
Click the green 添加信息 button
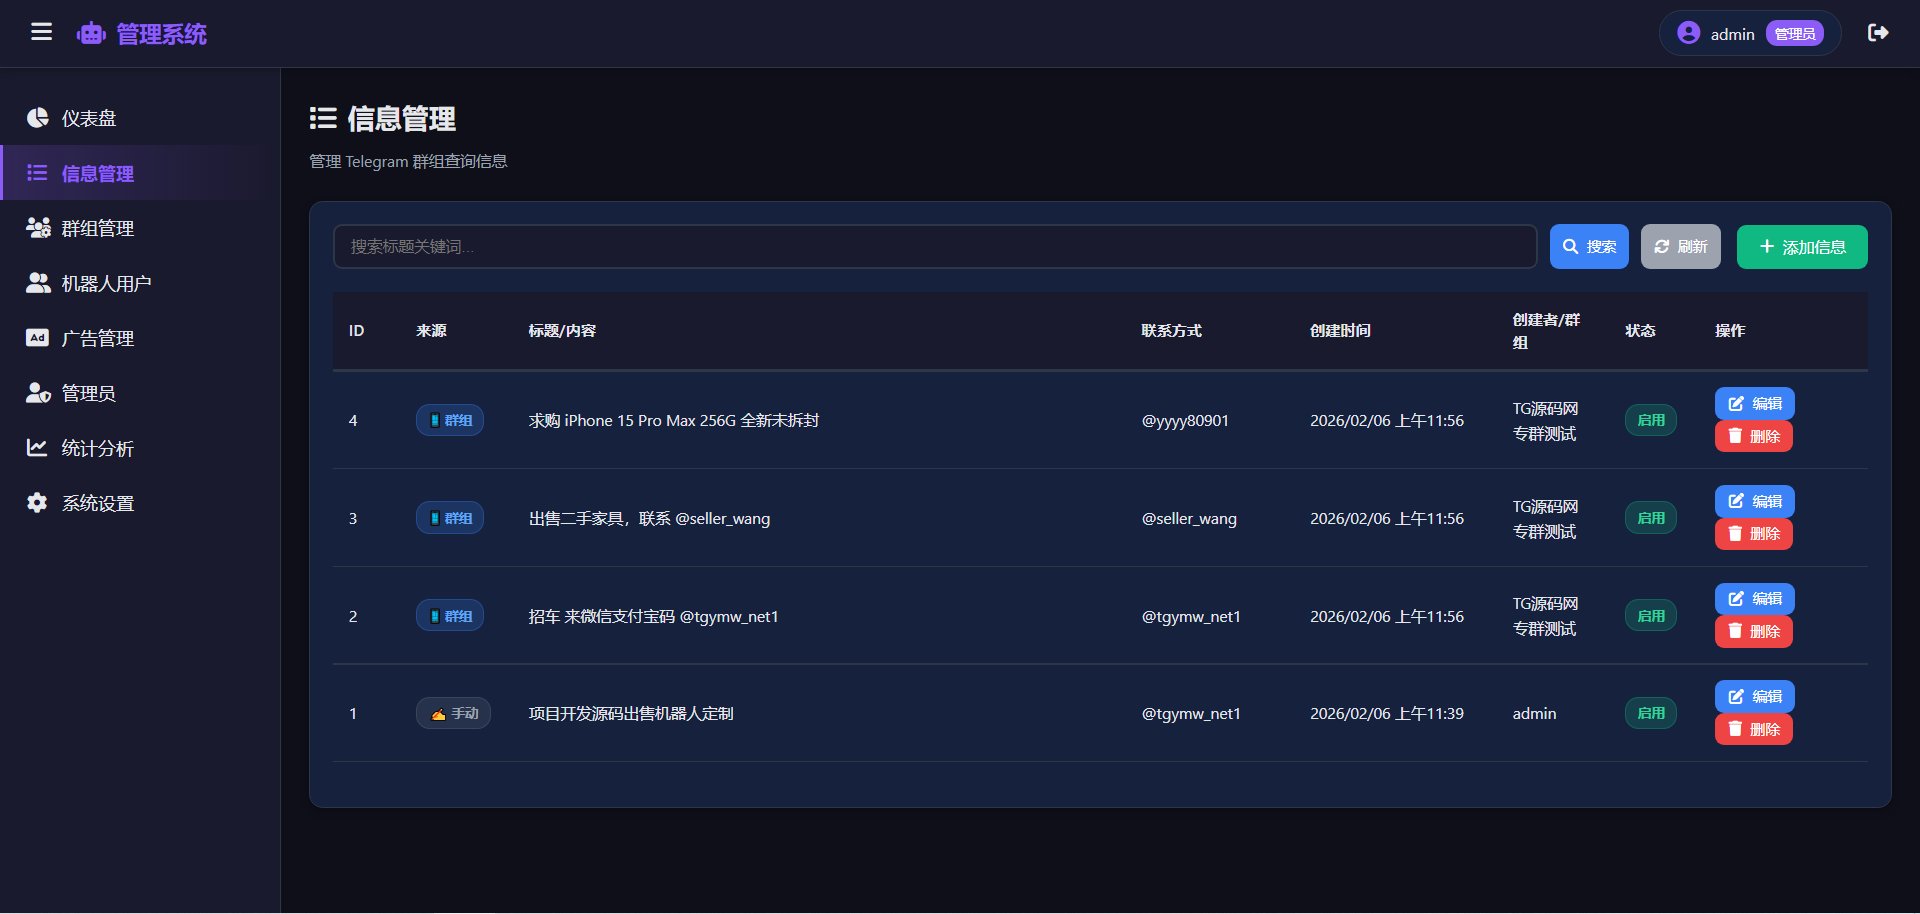pyautogui.click(x=1801, y=247)
